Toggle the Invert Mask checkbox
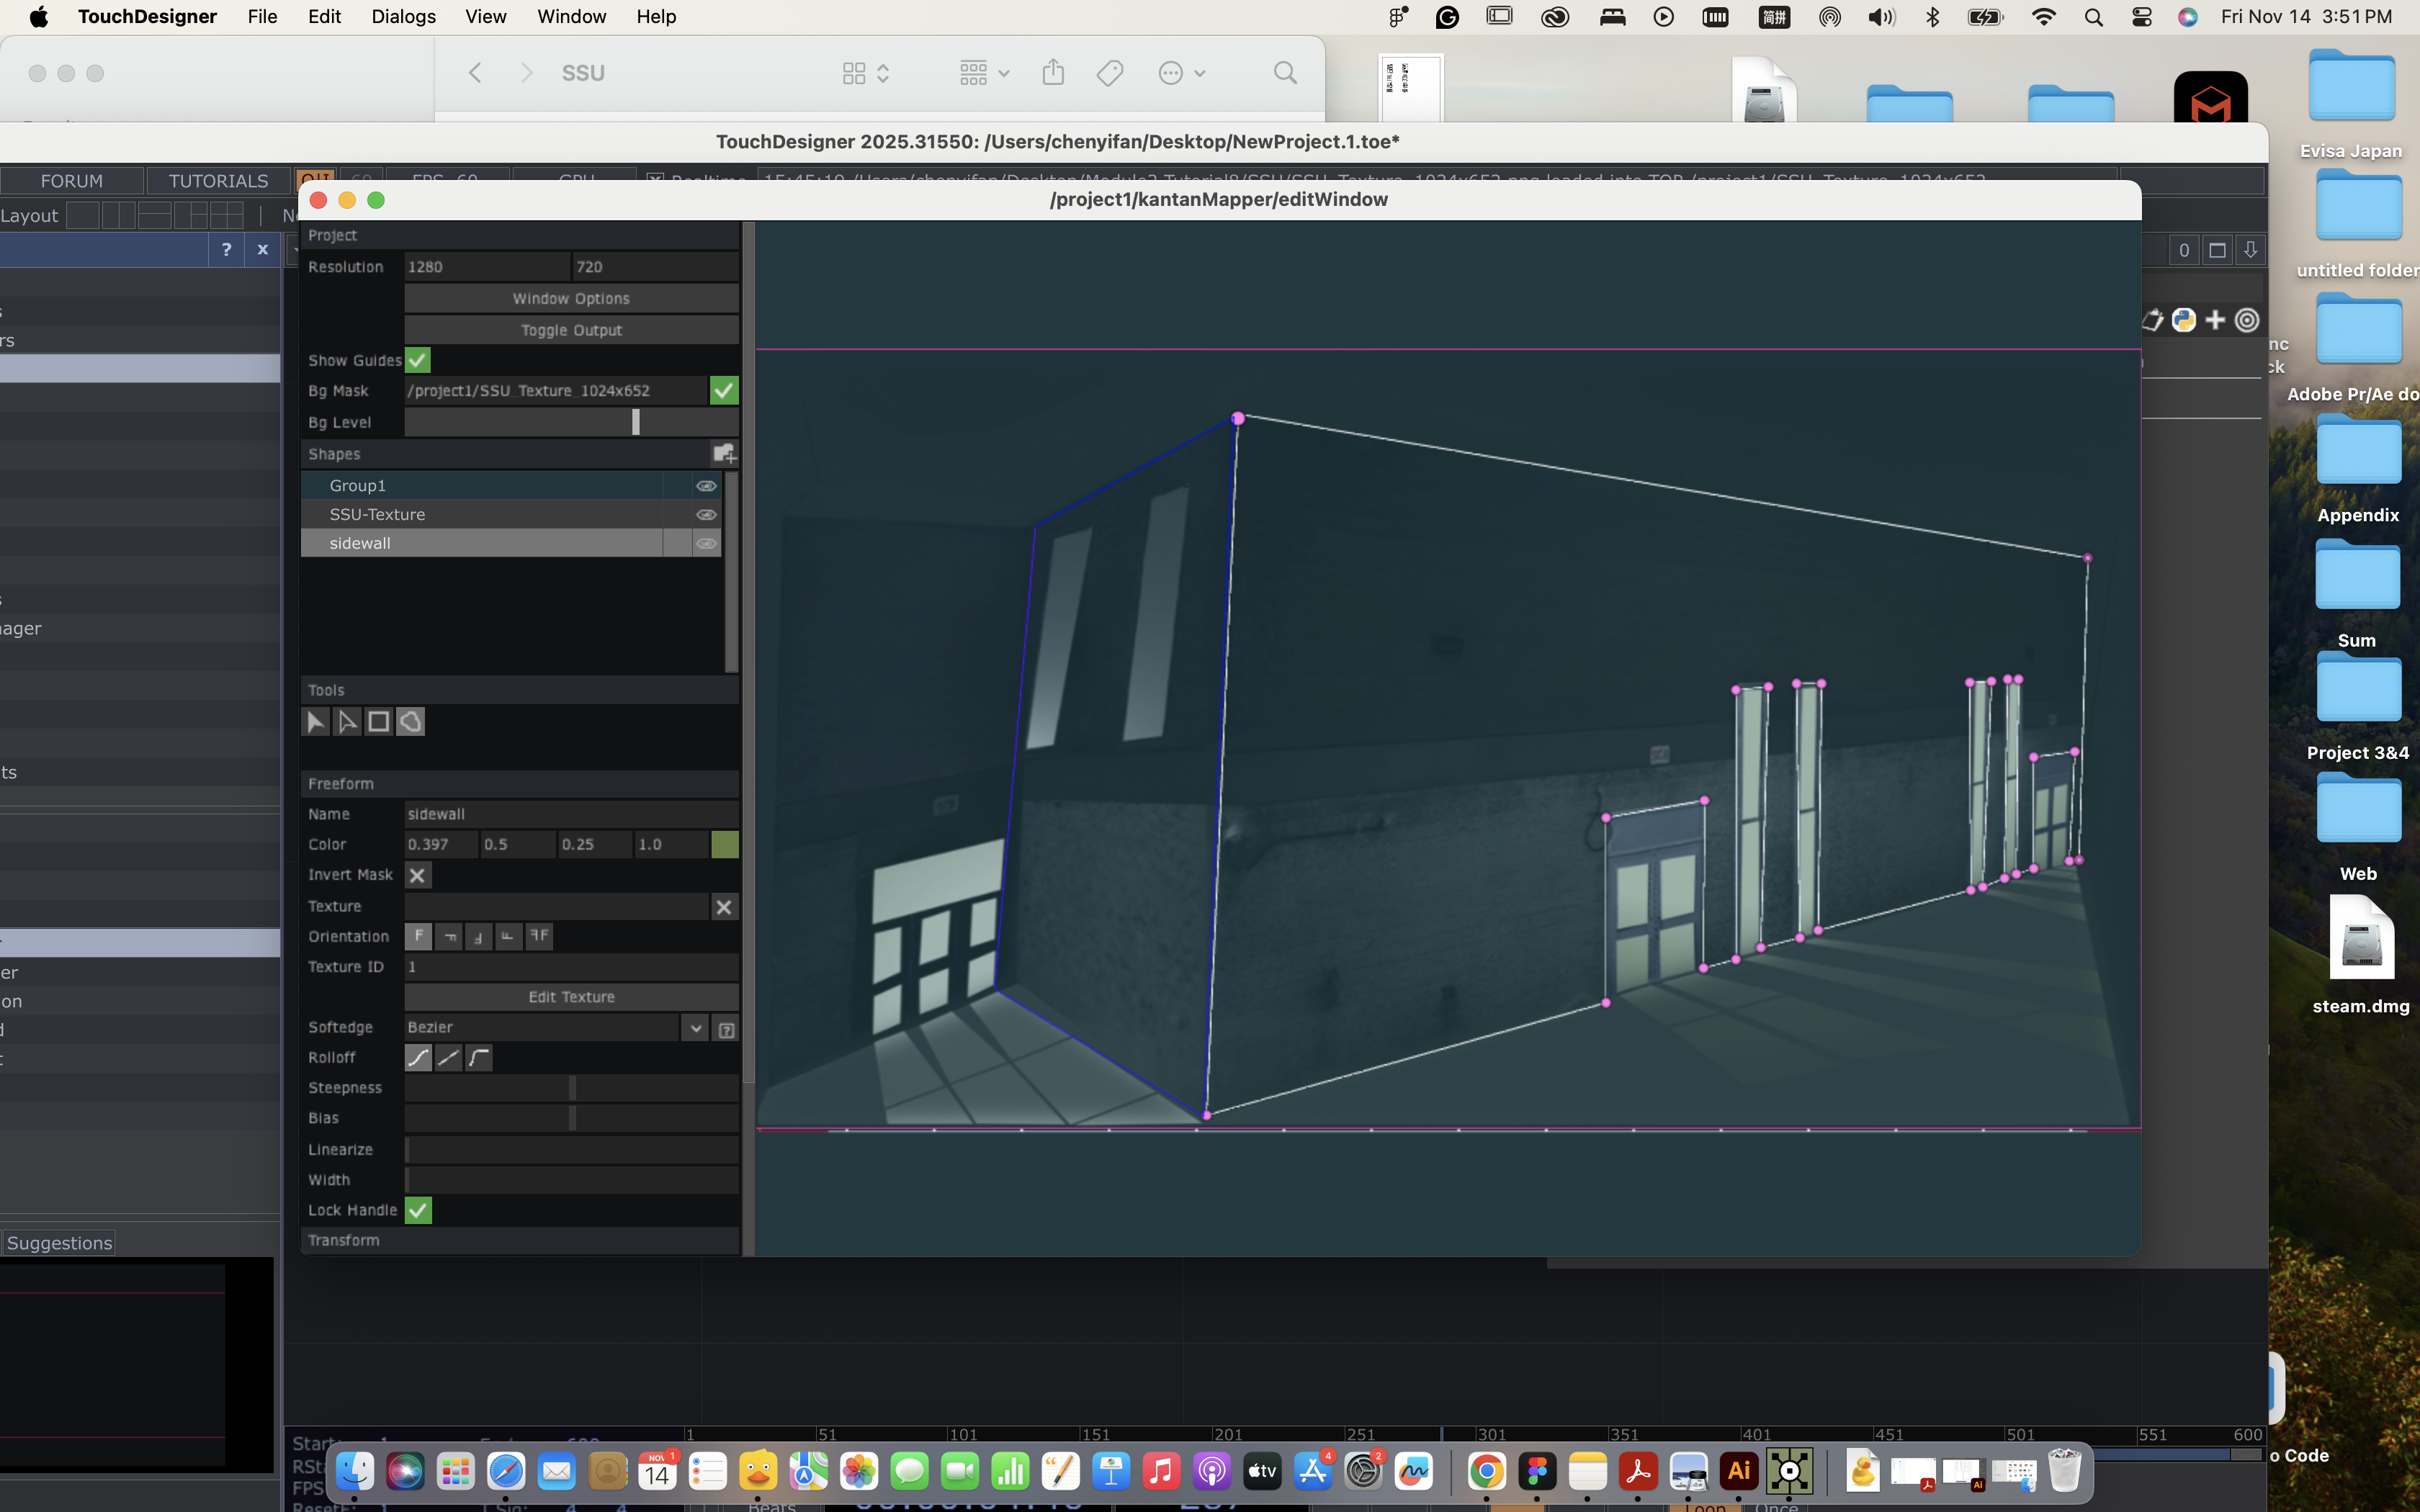The image size is (2420, 1512). [418, 875]
